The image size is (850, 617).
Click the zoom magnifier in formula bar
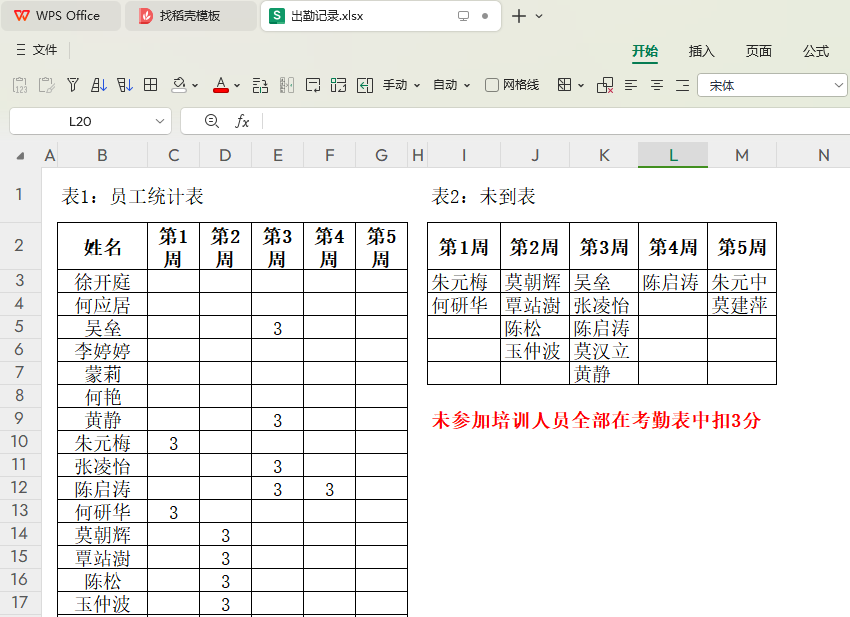[x=212, y=121]
